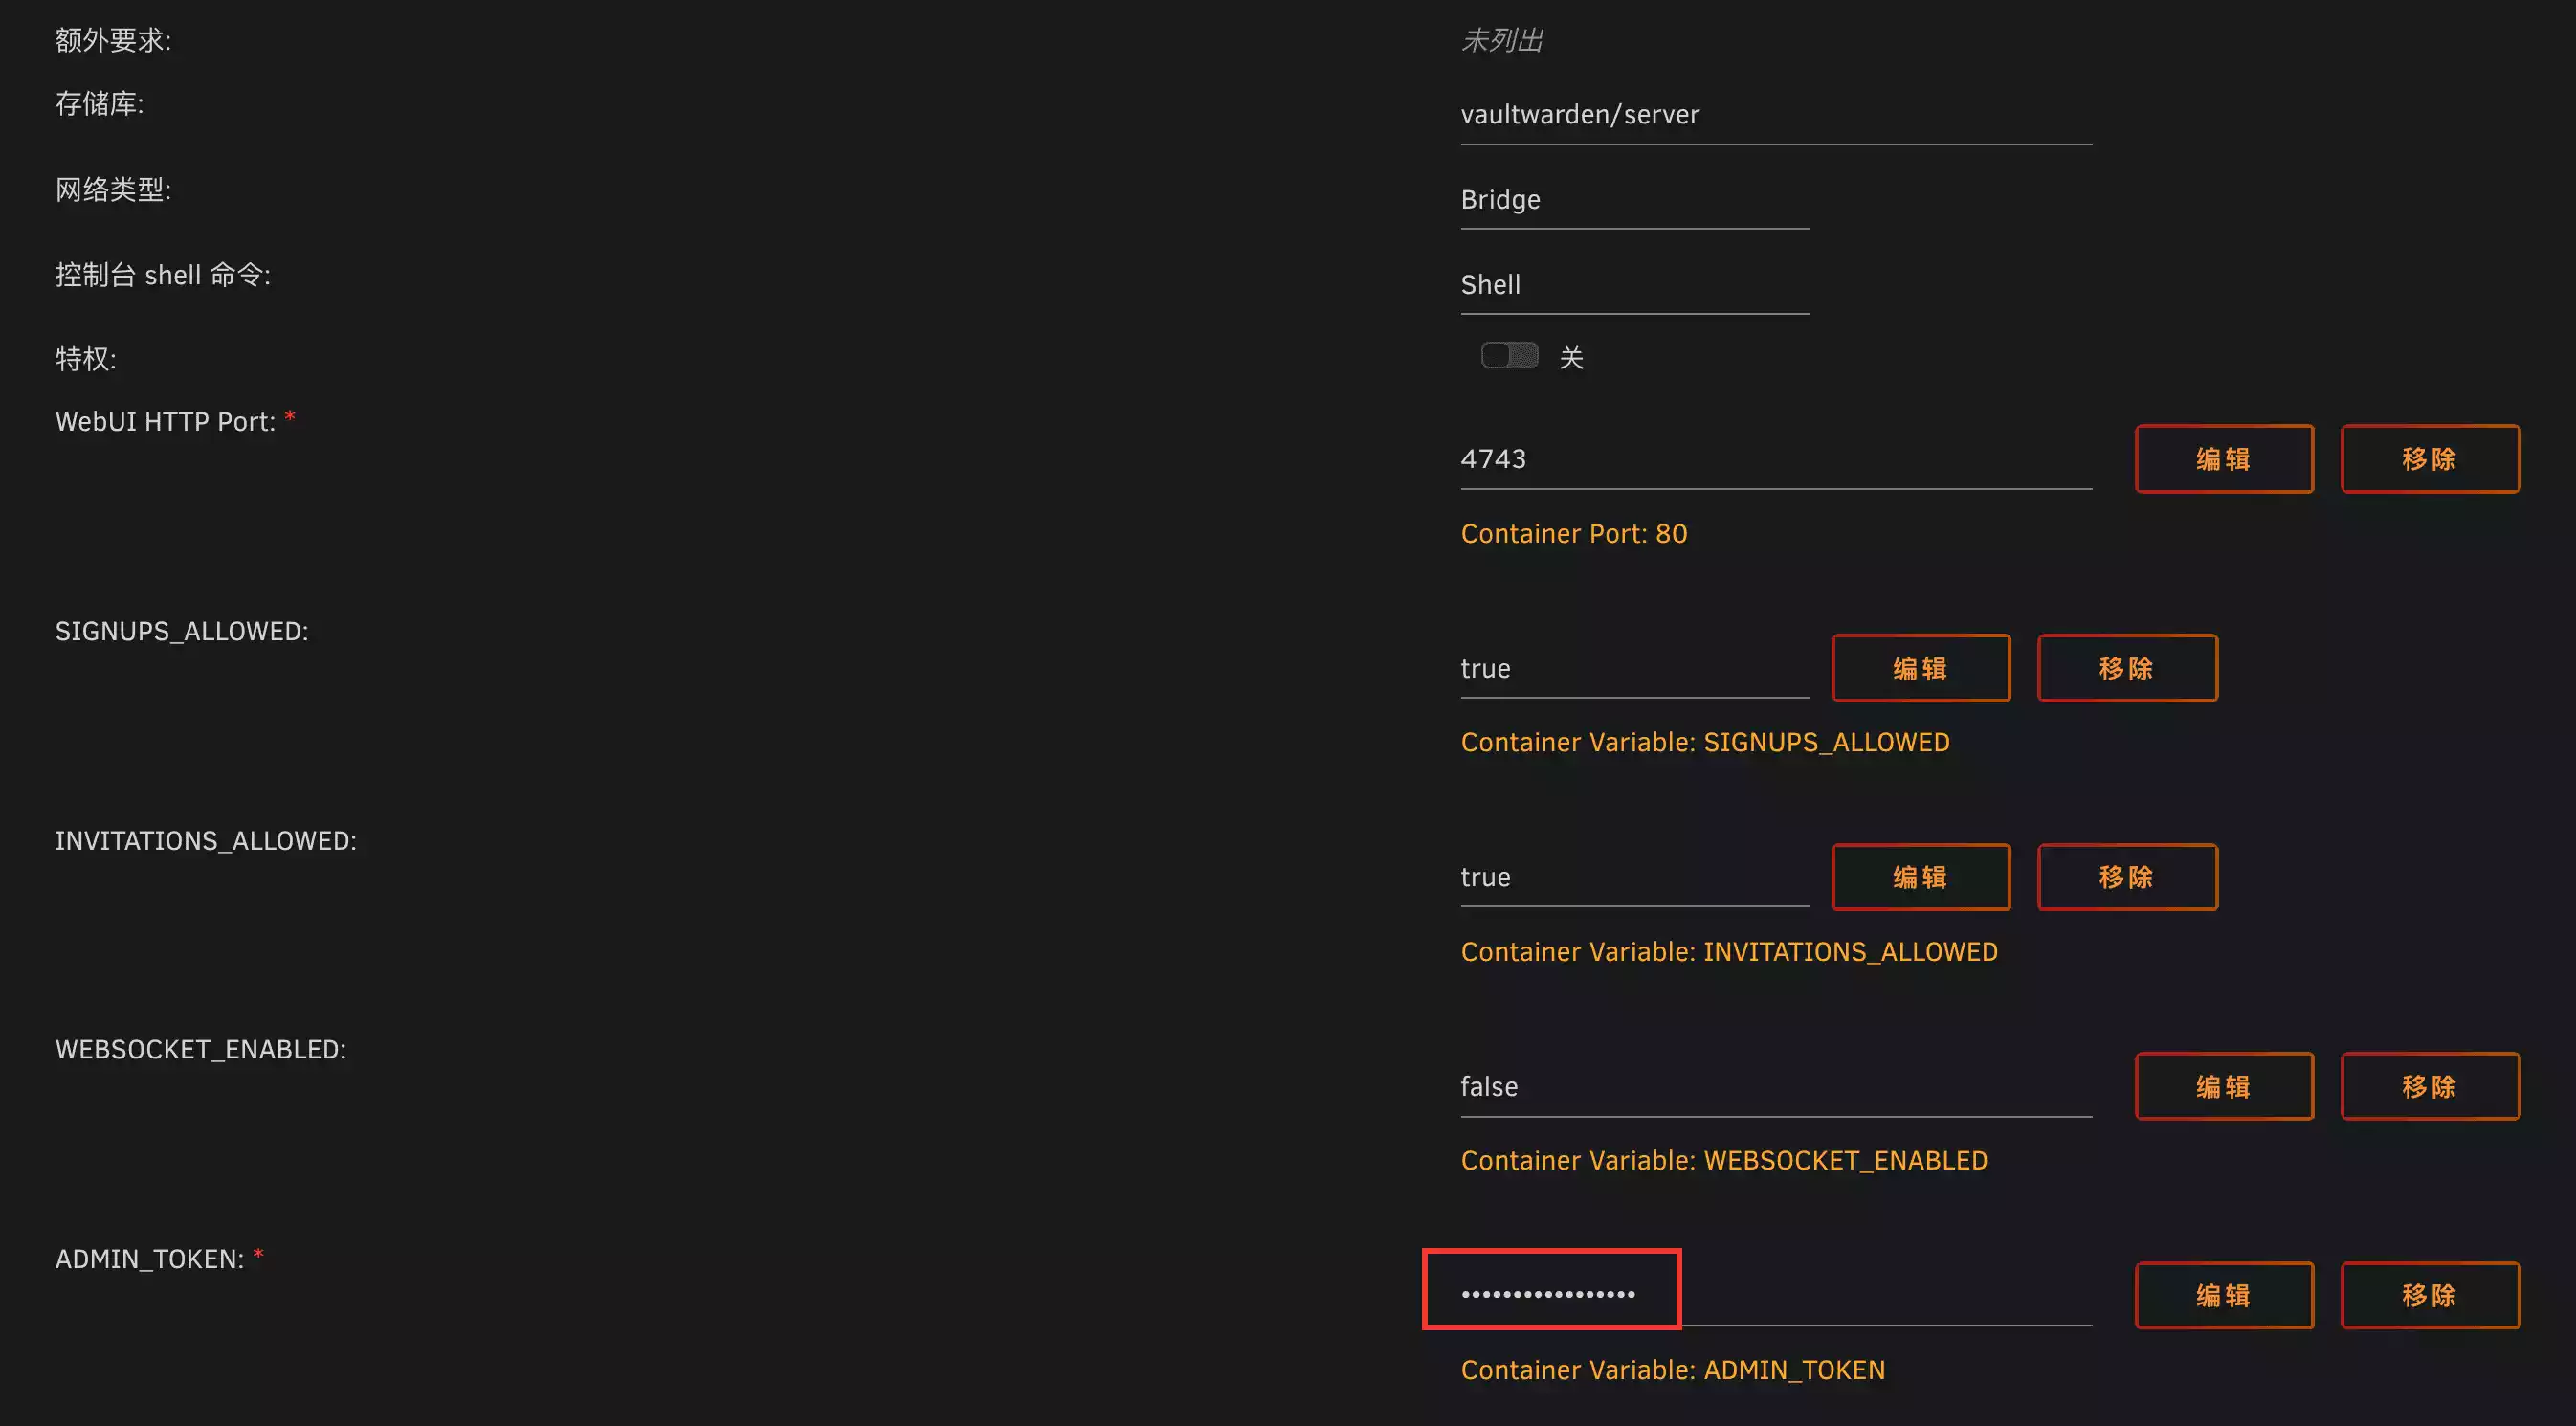The width and height of the screenshot is (2576, 1426).
Task: Click the WebUI HTTP Port 4743 field
Action: click(x=1775, y=459)
